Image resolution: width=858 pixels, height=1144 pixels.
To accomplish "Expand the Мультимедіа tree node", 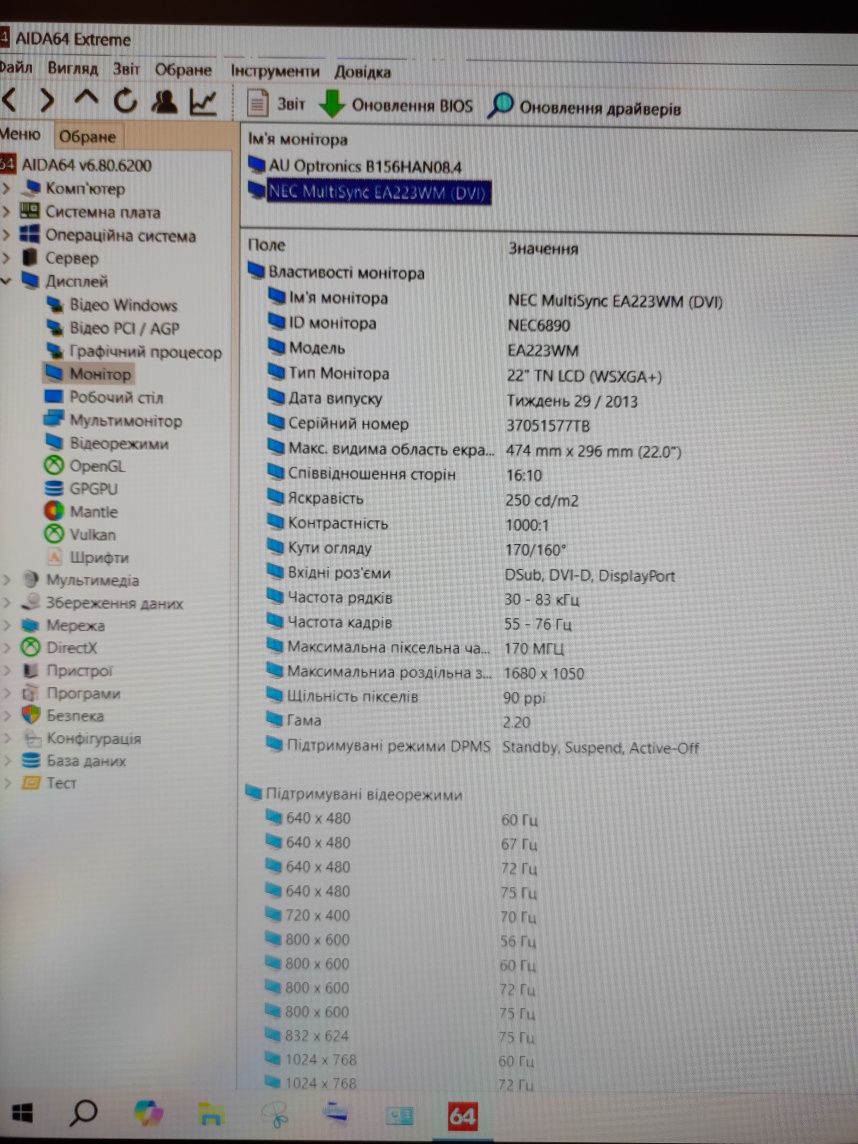I will (7, 580).
